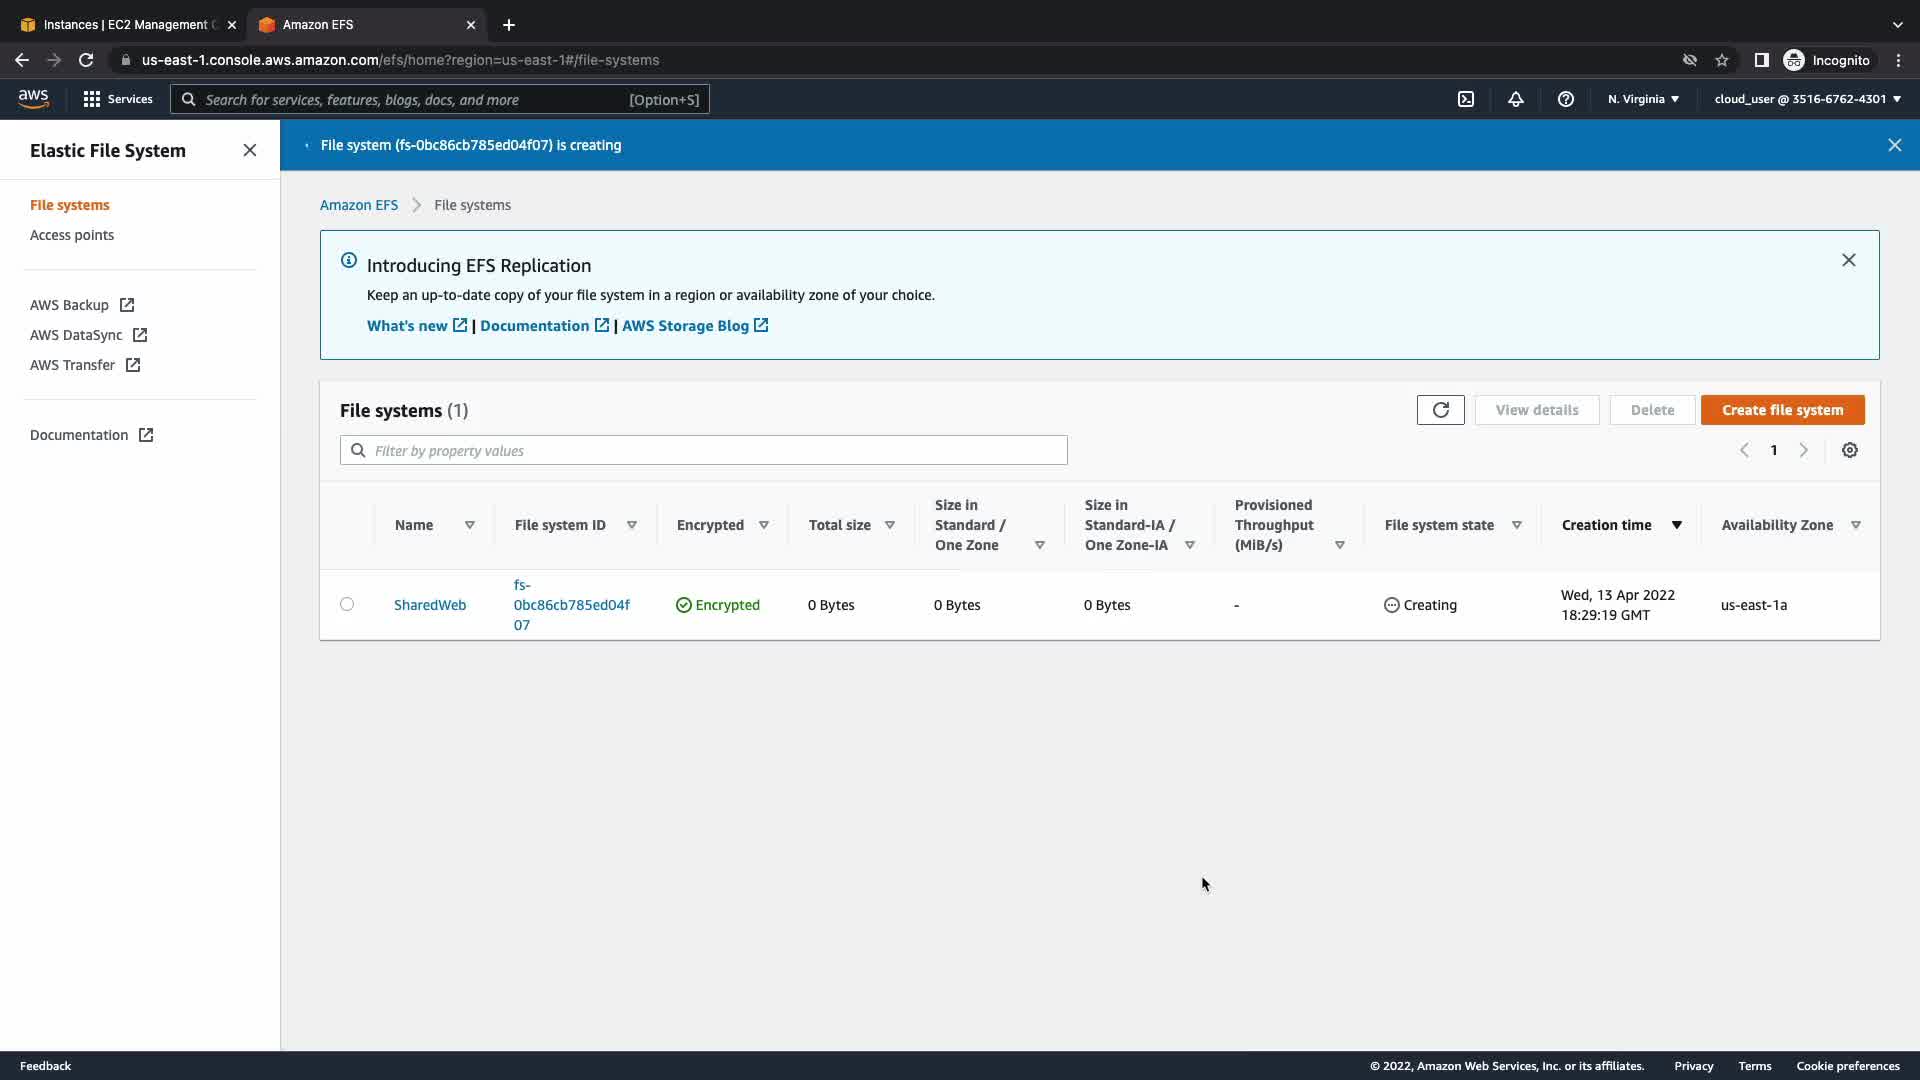1920x1080 pixels.
Task: Click the AWS logo home icon
Action: coord(33,99)
